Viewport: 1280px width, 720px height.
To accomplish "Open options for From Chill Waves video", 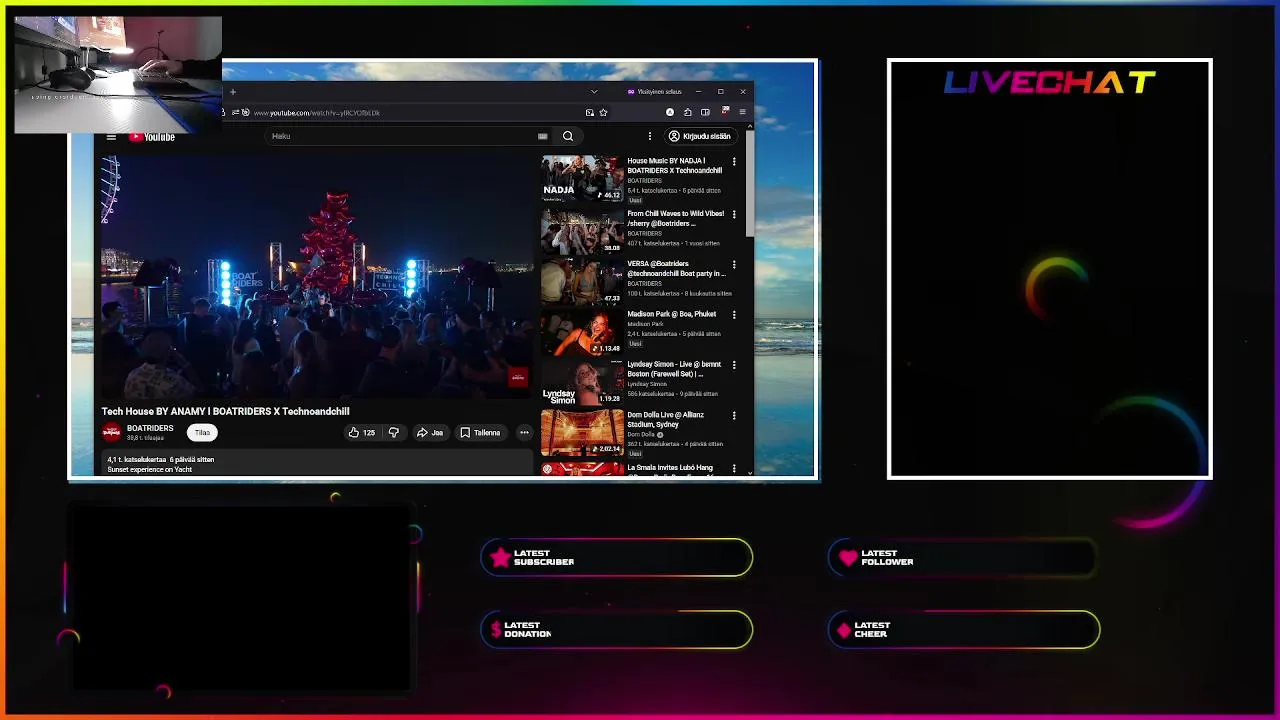I will coord(734,214).
